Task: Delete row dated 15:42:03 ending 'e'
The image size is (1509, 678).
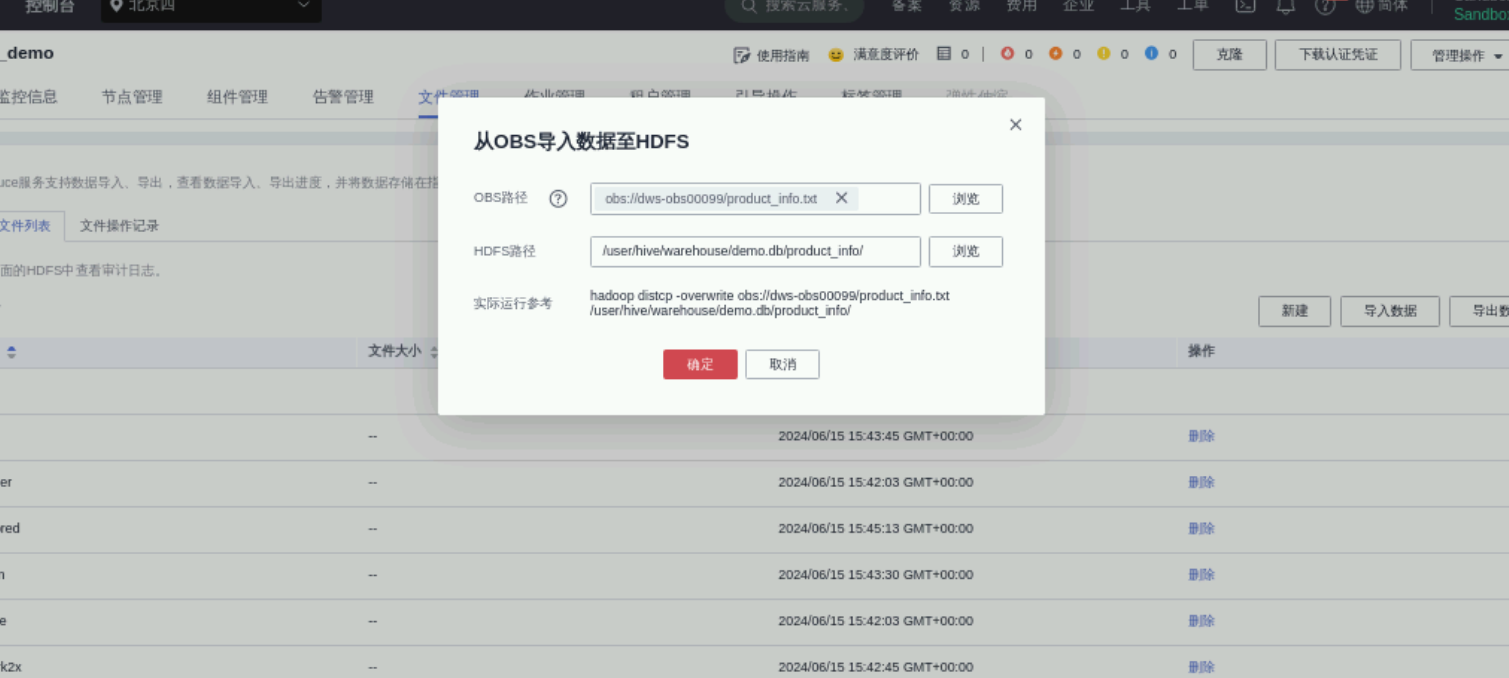Action: [1201, 621]
